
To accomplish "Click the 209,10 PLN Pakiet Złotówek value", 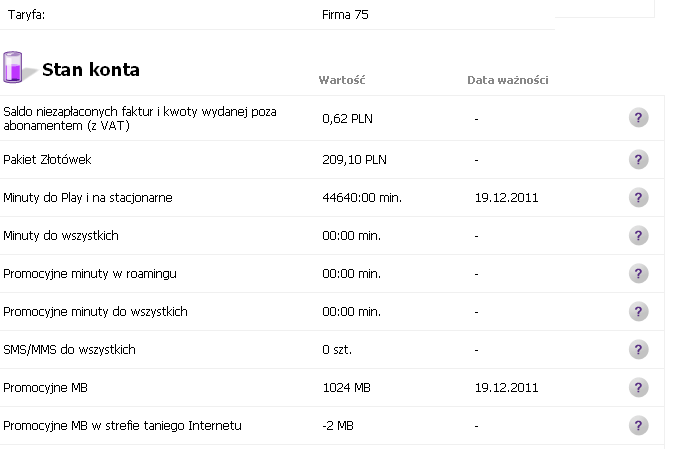I will (x=354, y=160).
